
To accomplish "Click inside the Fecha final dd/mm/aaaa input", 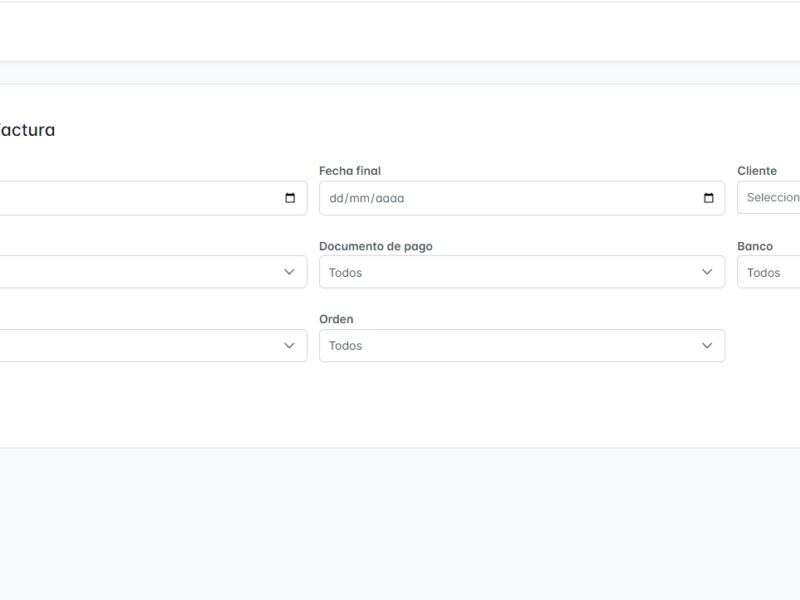I will pos(450,198).
